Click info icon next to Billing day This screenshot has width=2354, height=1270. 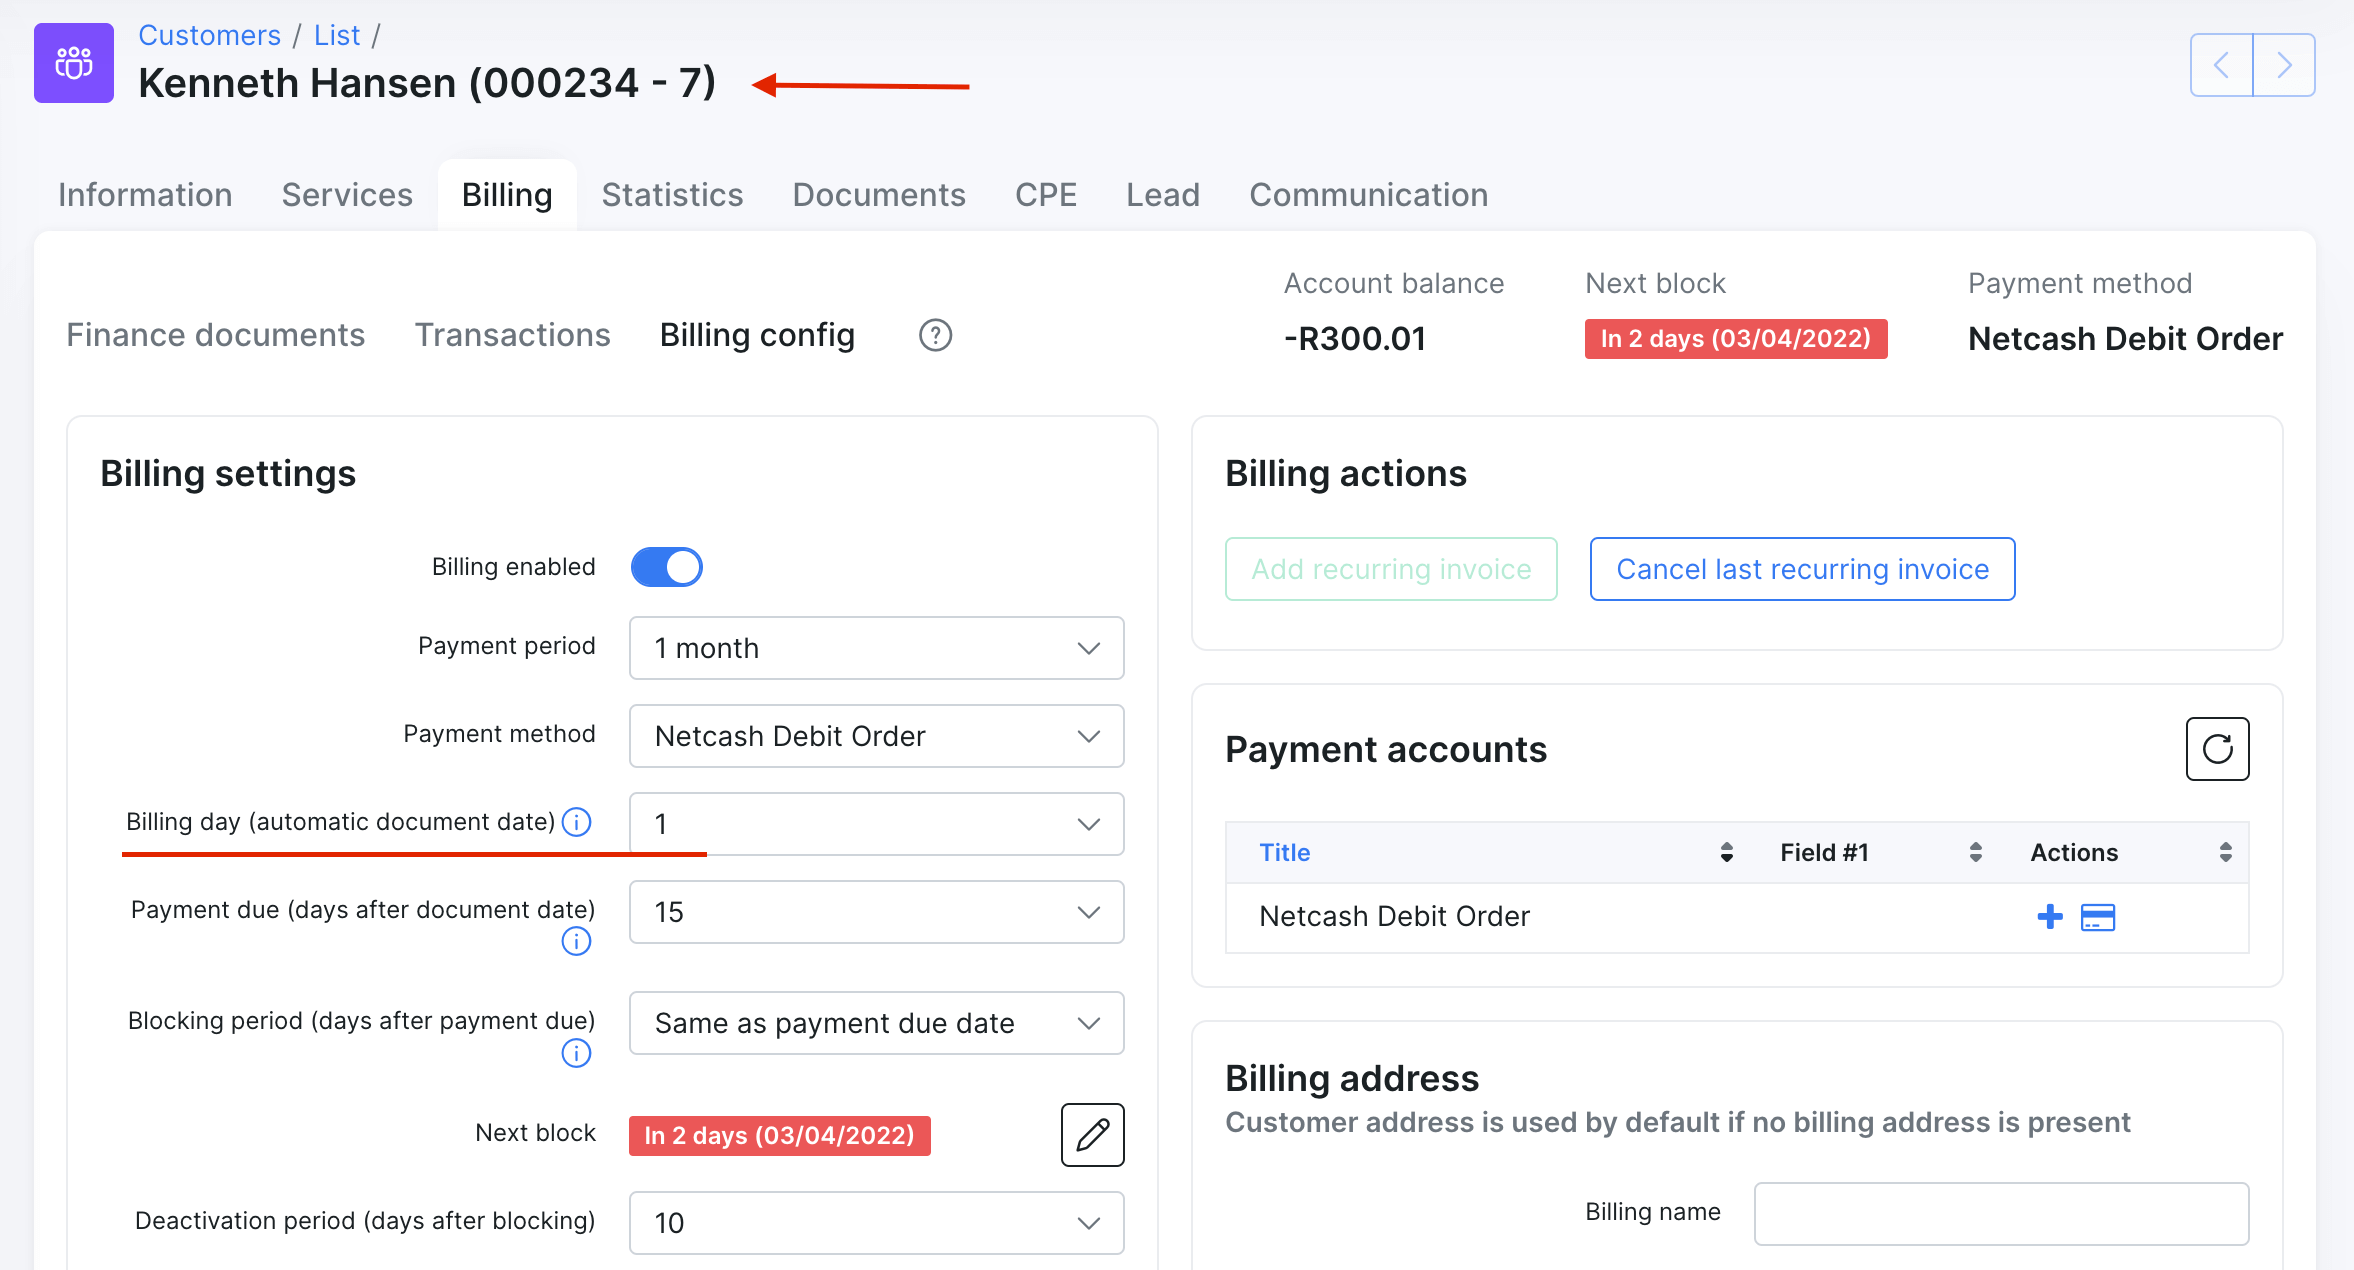click(577, 823)
